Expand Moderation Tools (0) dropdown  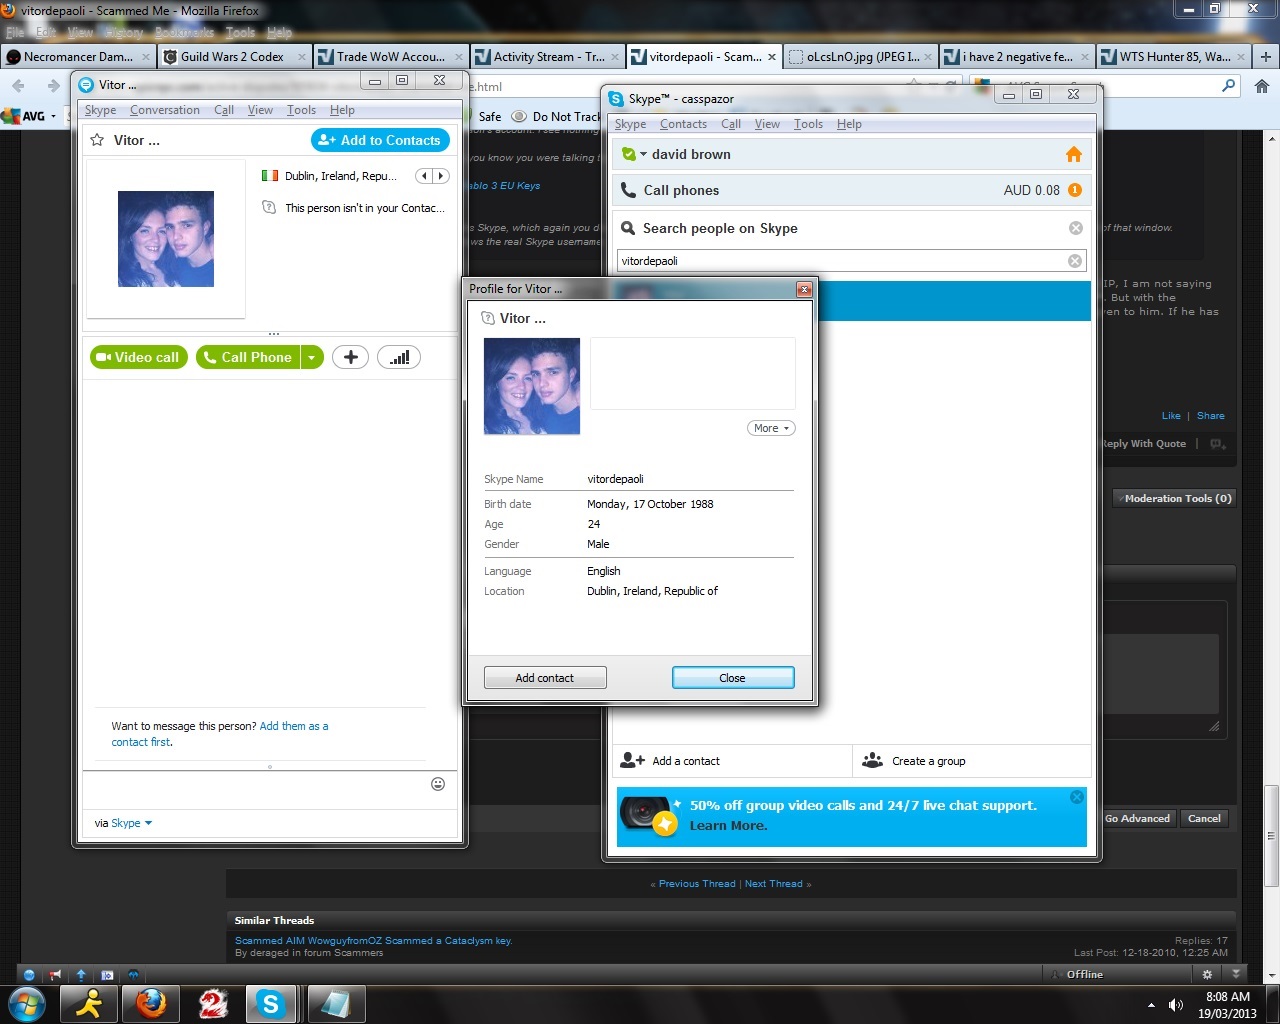1174,498
